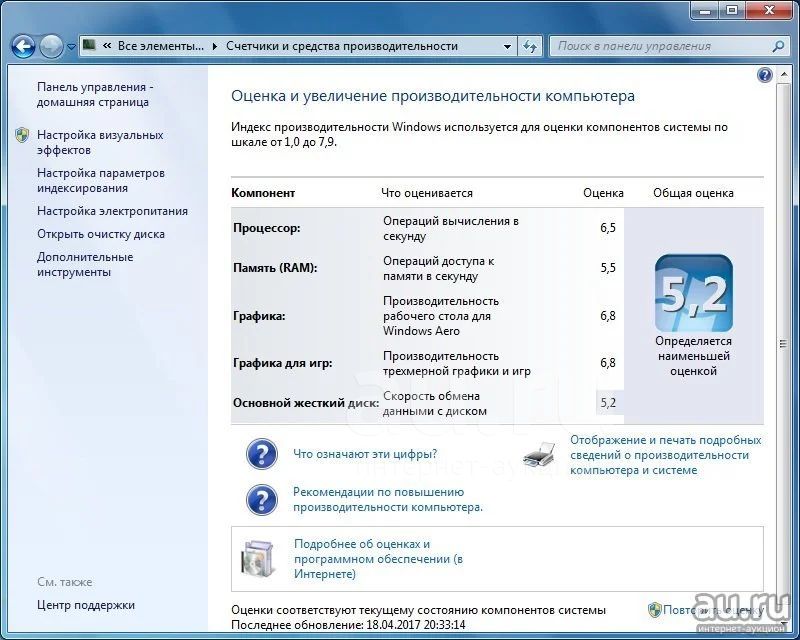This screenshot has height=640, width=800.
Task: Click shield icon beside 'Повторить оценку'
Action: pos(655,609)
